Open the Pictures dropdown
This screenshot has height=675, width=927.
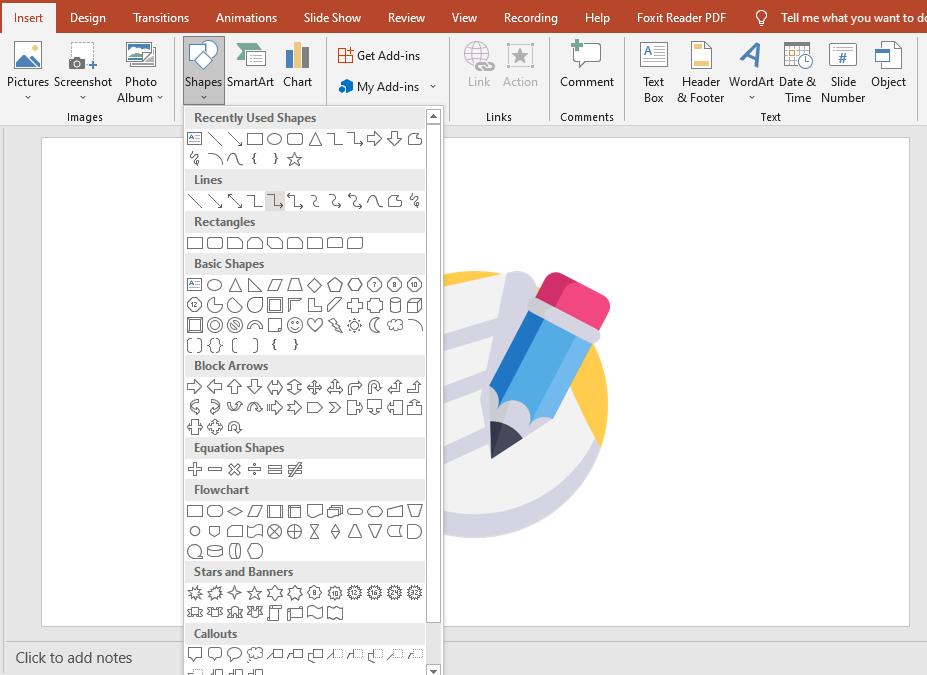(x=28, y=98)
